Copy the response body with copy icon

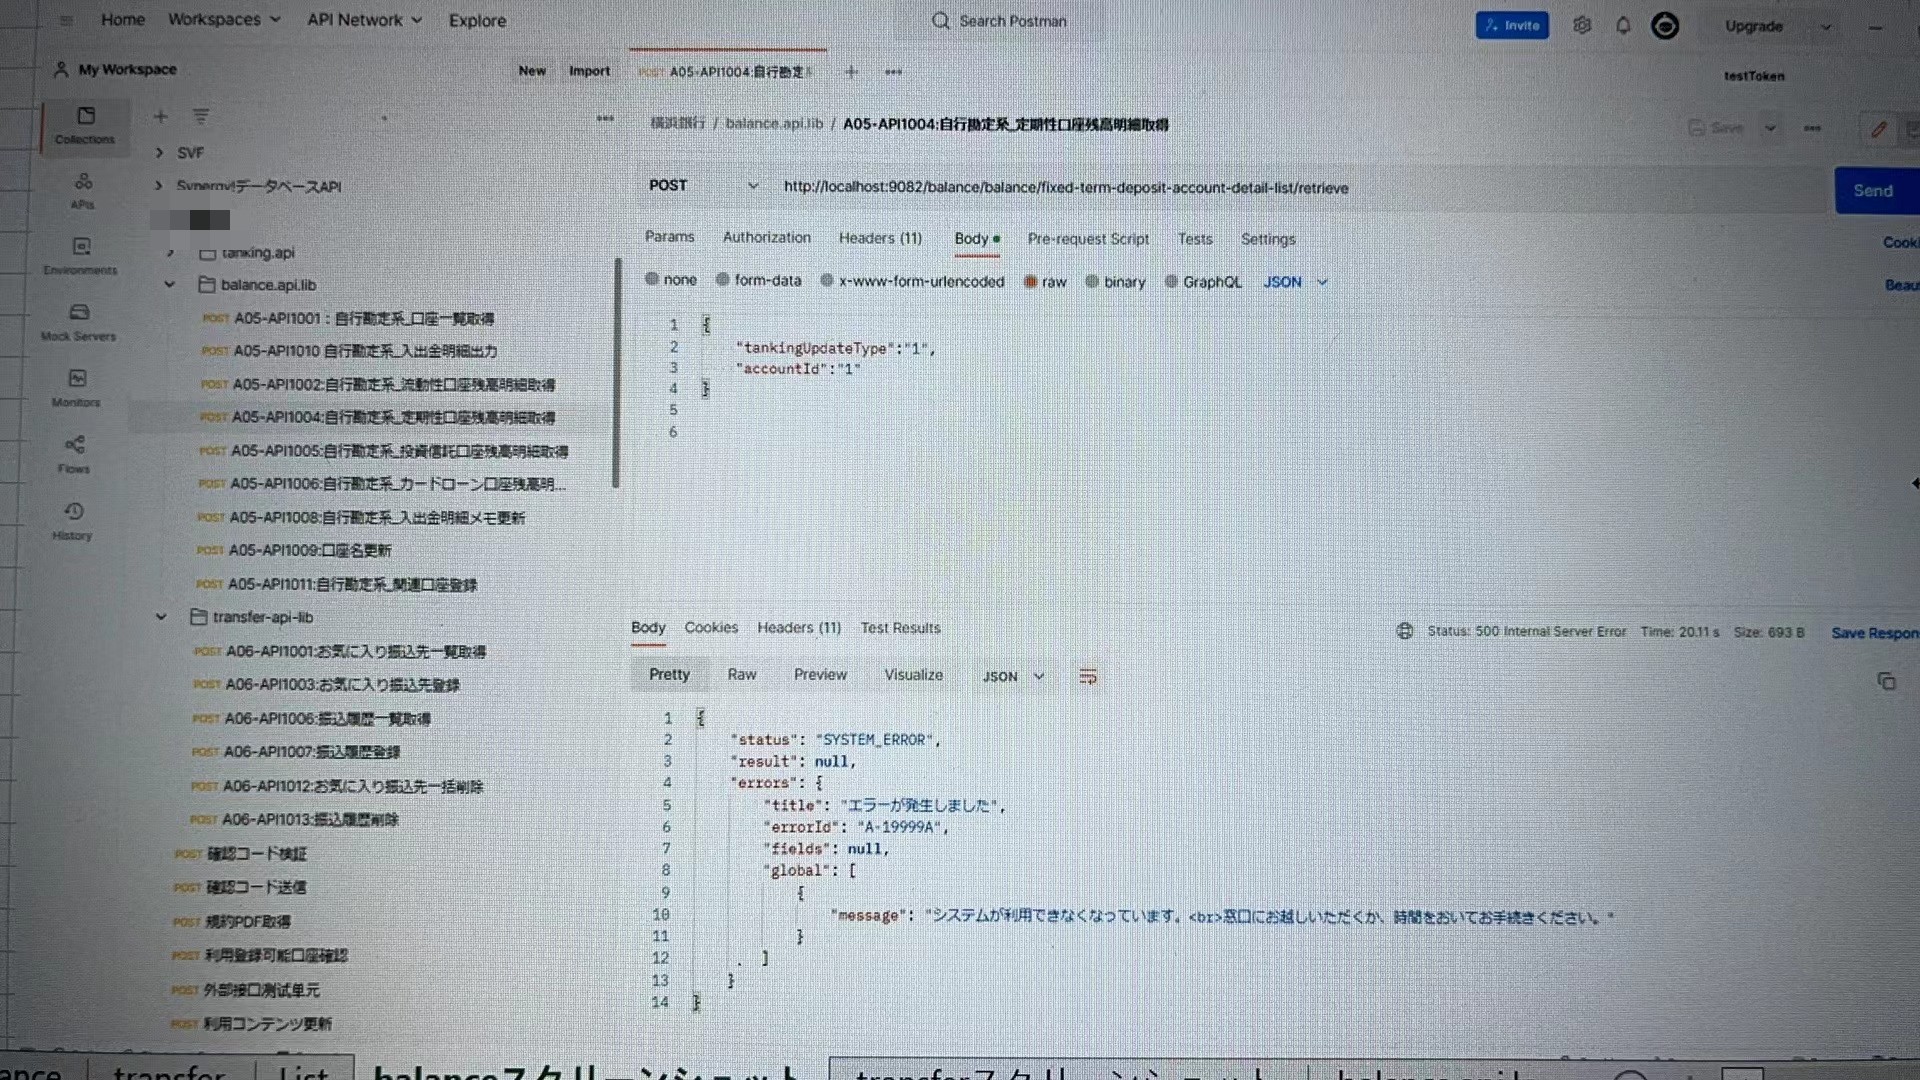(1886, 681)
